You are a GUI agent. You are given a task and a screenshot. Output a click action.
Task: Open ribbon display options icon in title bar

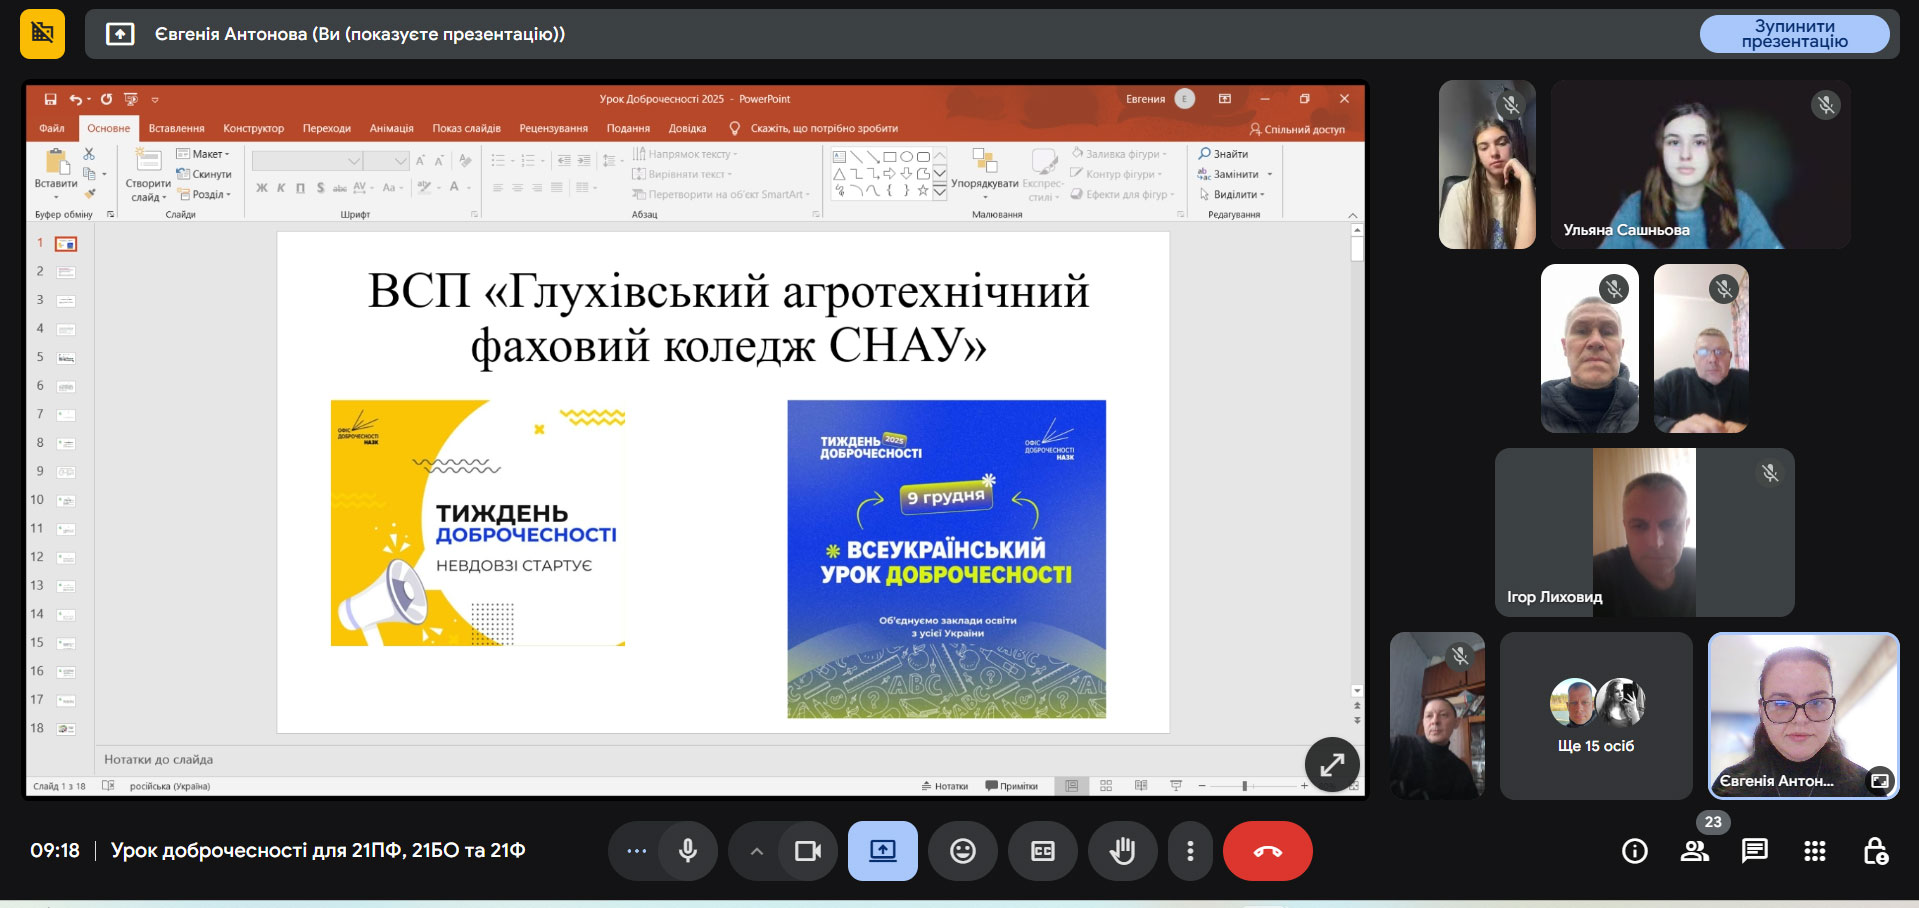coord(1225,99)
